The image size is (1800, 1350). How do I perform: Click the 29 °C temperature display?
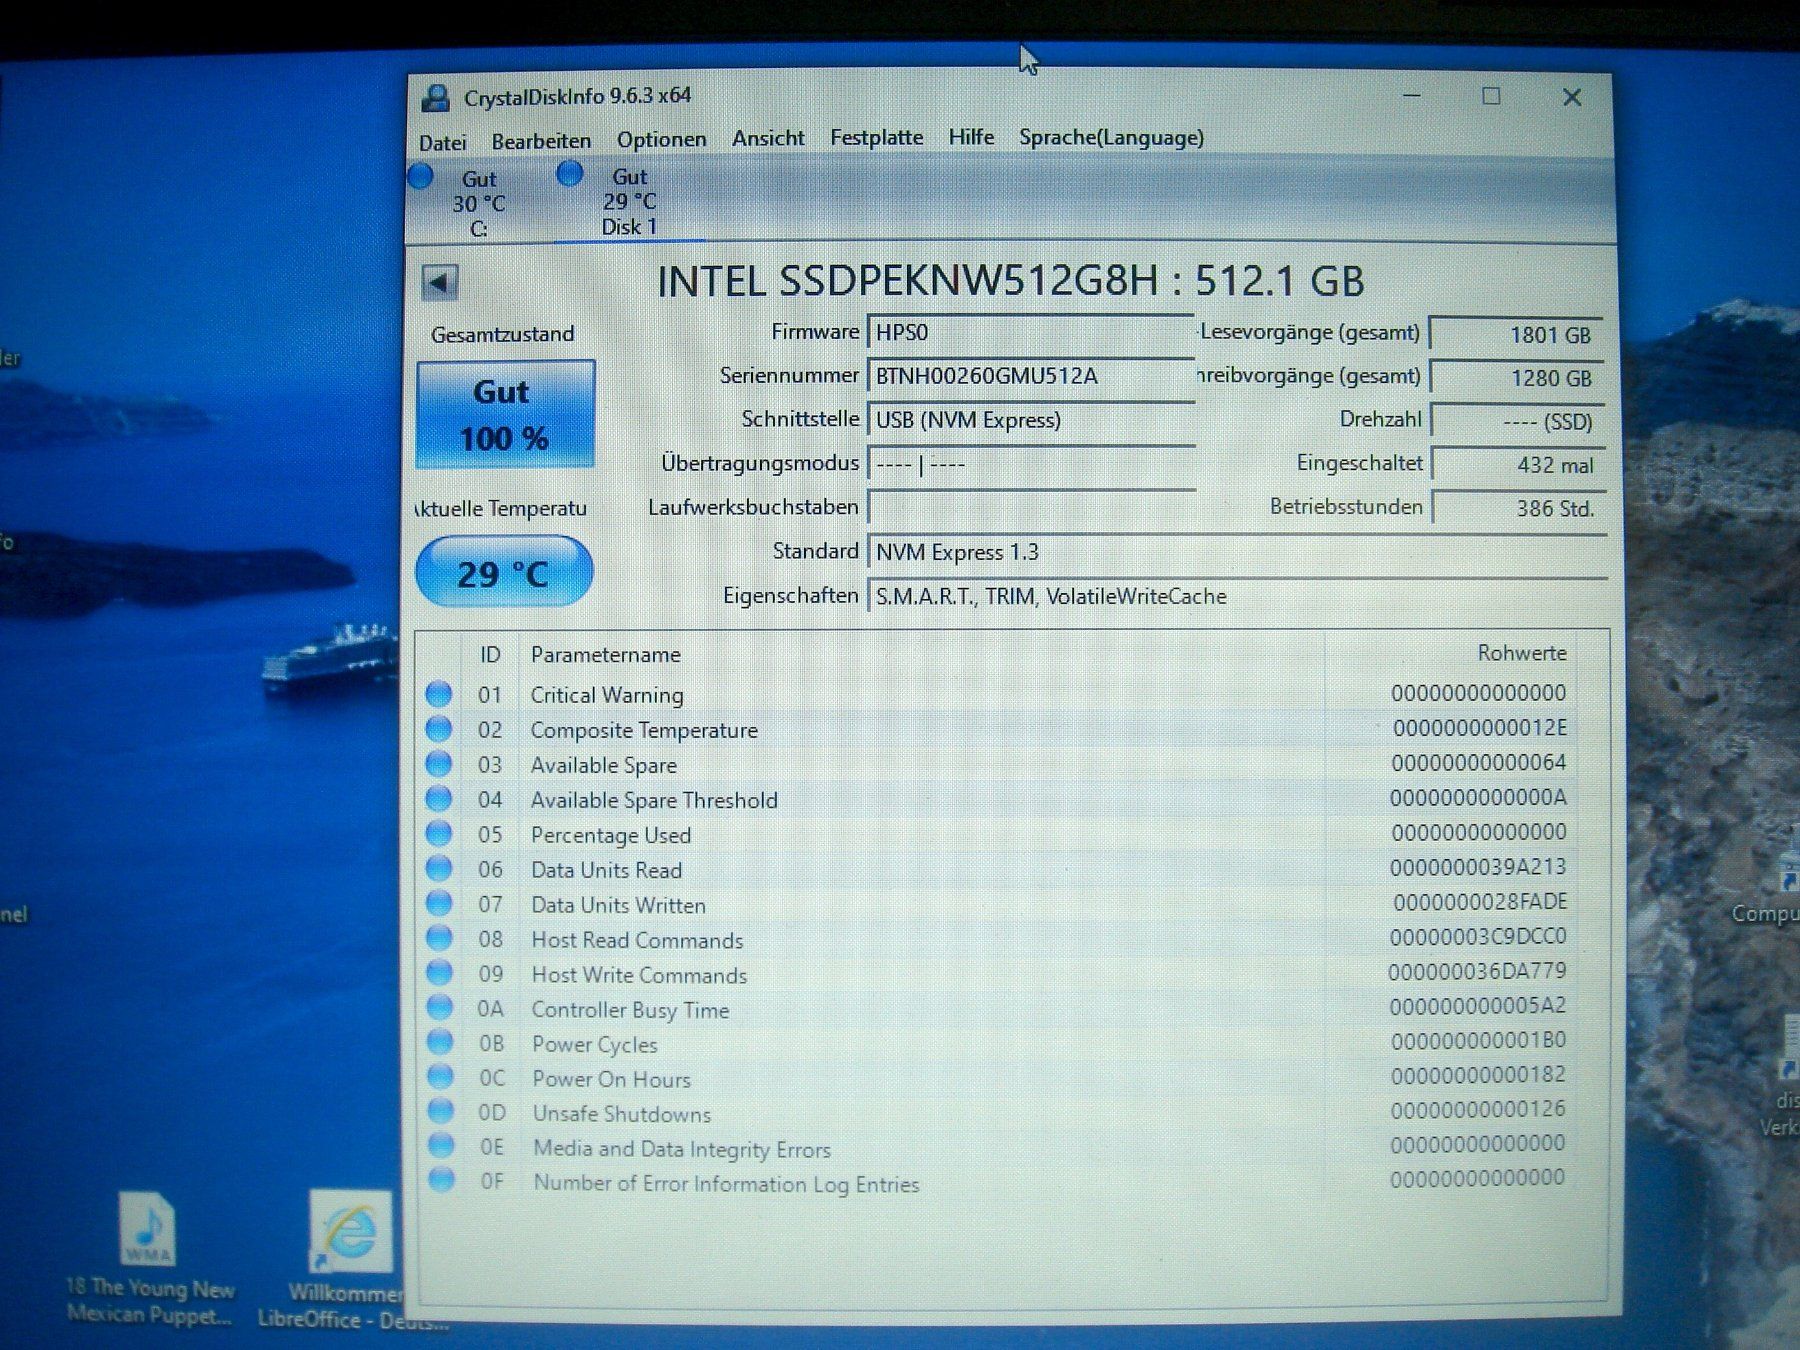click(x=504, y=571)
